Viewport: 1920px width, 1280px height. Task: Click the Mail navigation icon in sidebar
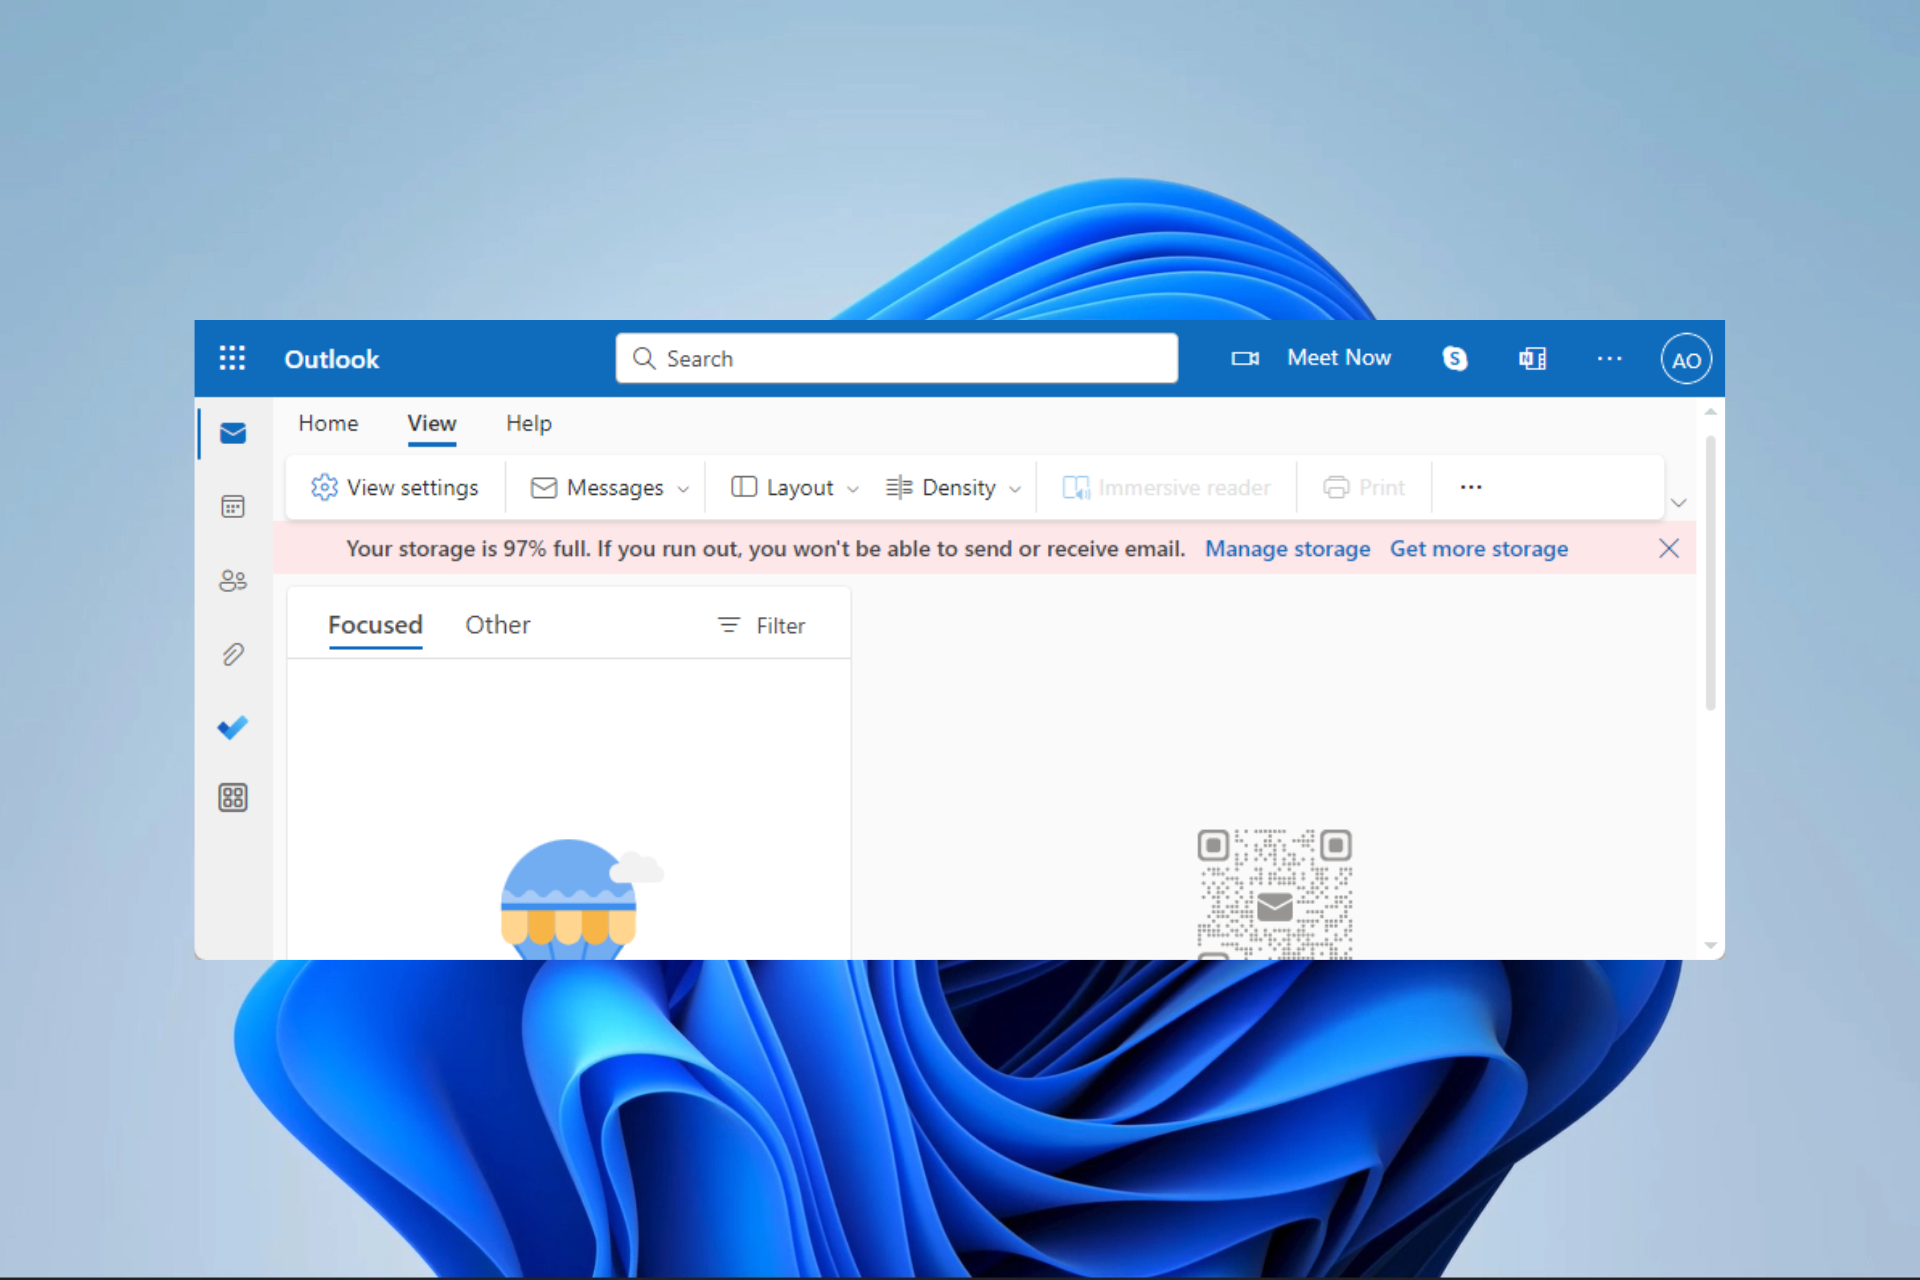tap(233, 430)
